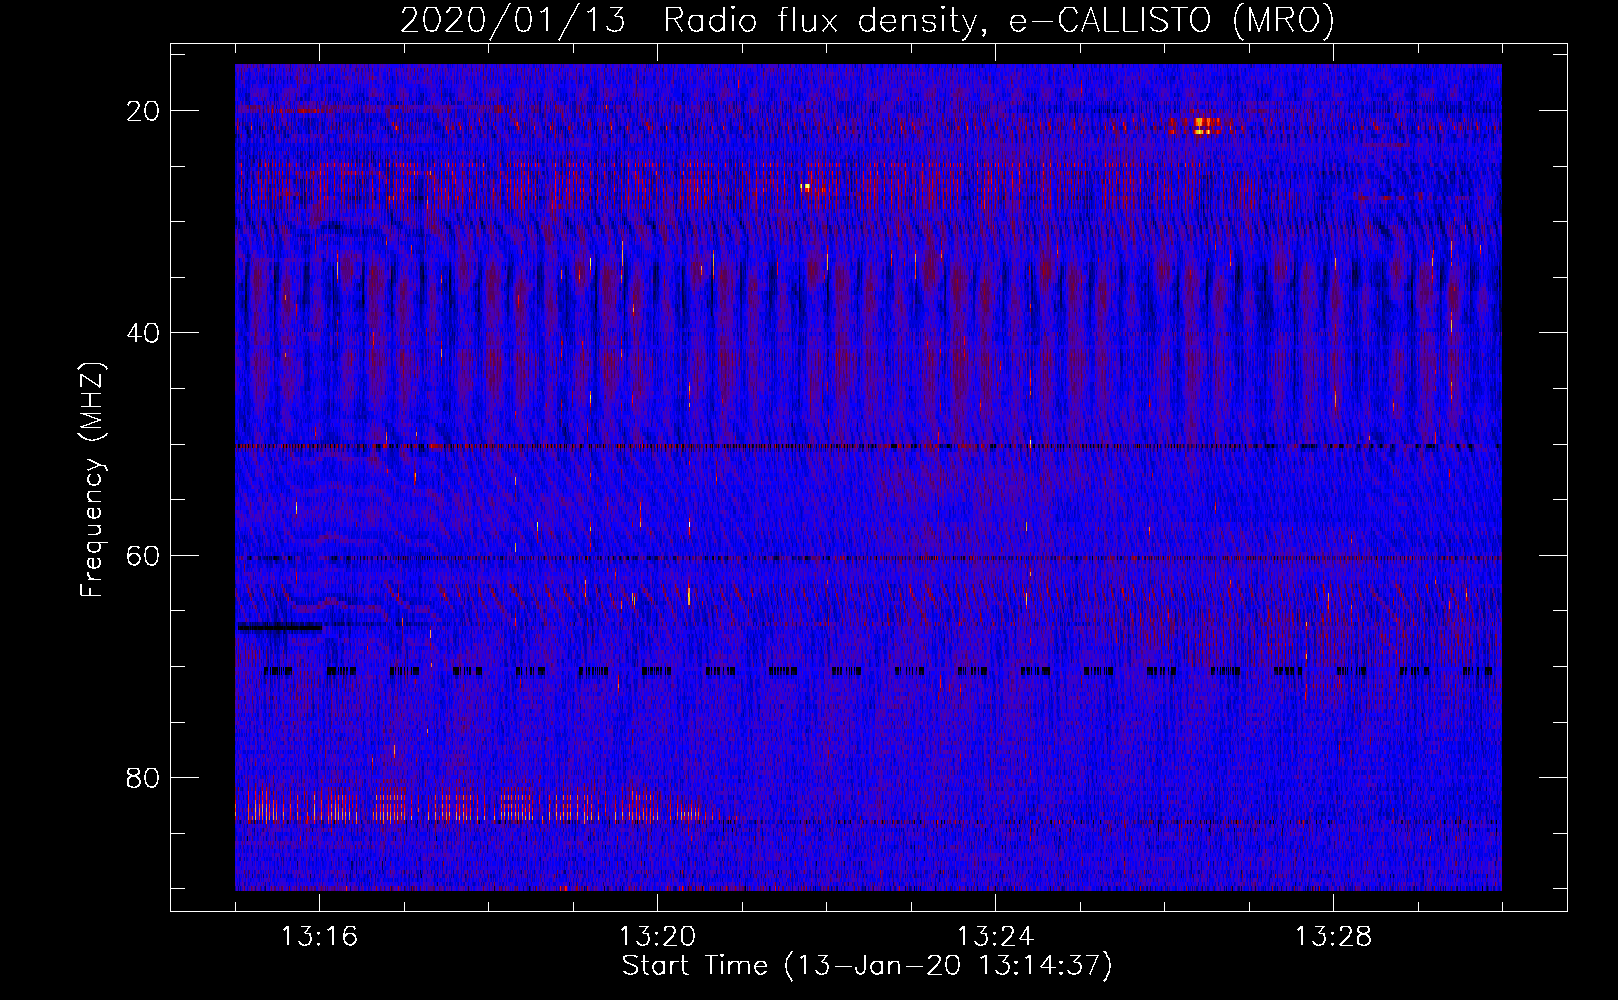
Task: Click the 13:24 time tick label
Action: click(995, 937)
